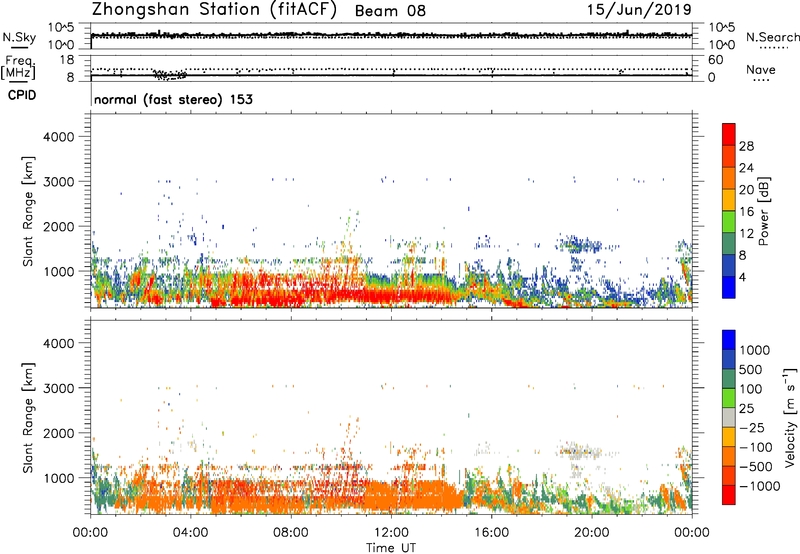The image size is (800, 554).
Task: Click the date '15/Jun/2019'
Action: pyautogui.click(x=639, y=10)
